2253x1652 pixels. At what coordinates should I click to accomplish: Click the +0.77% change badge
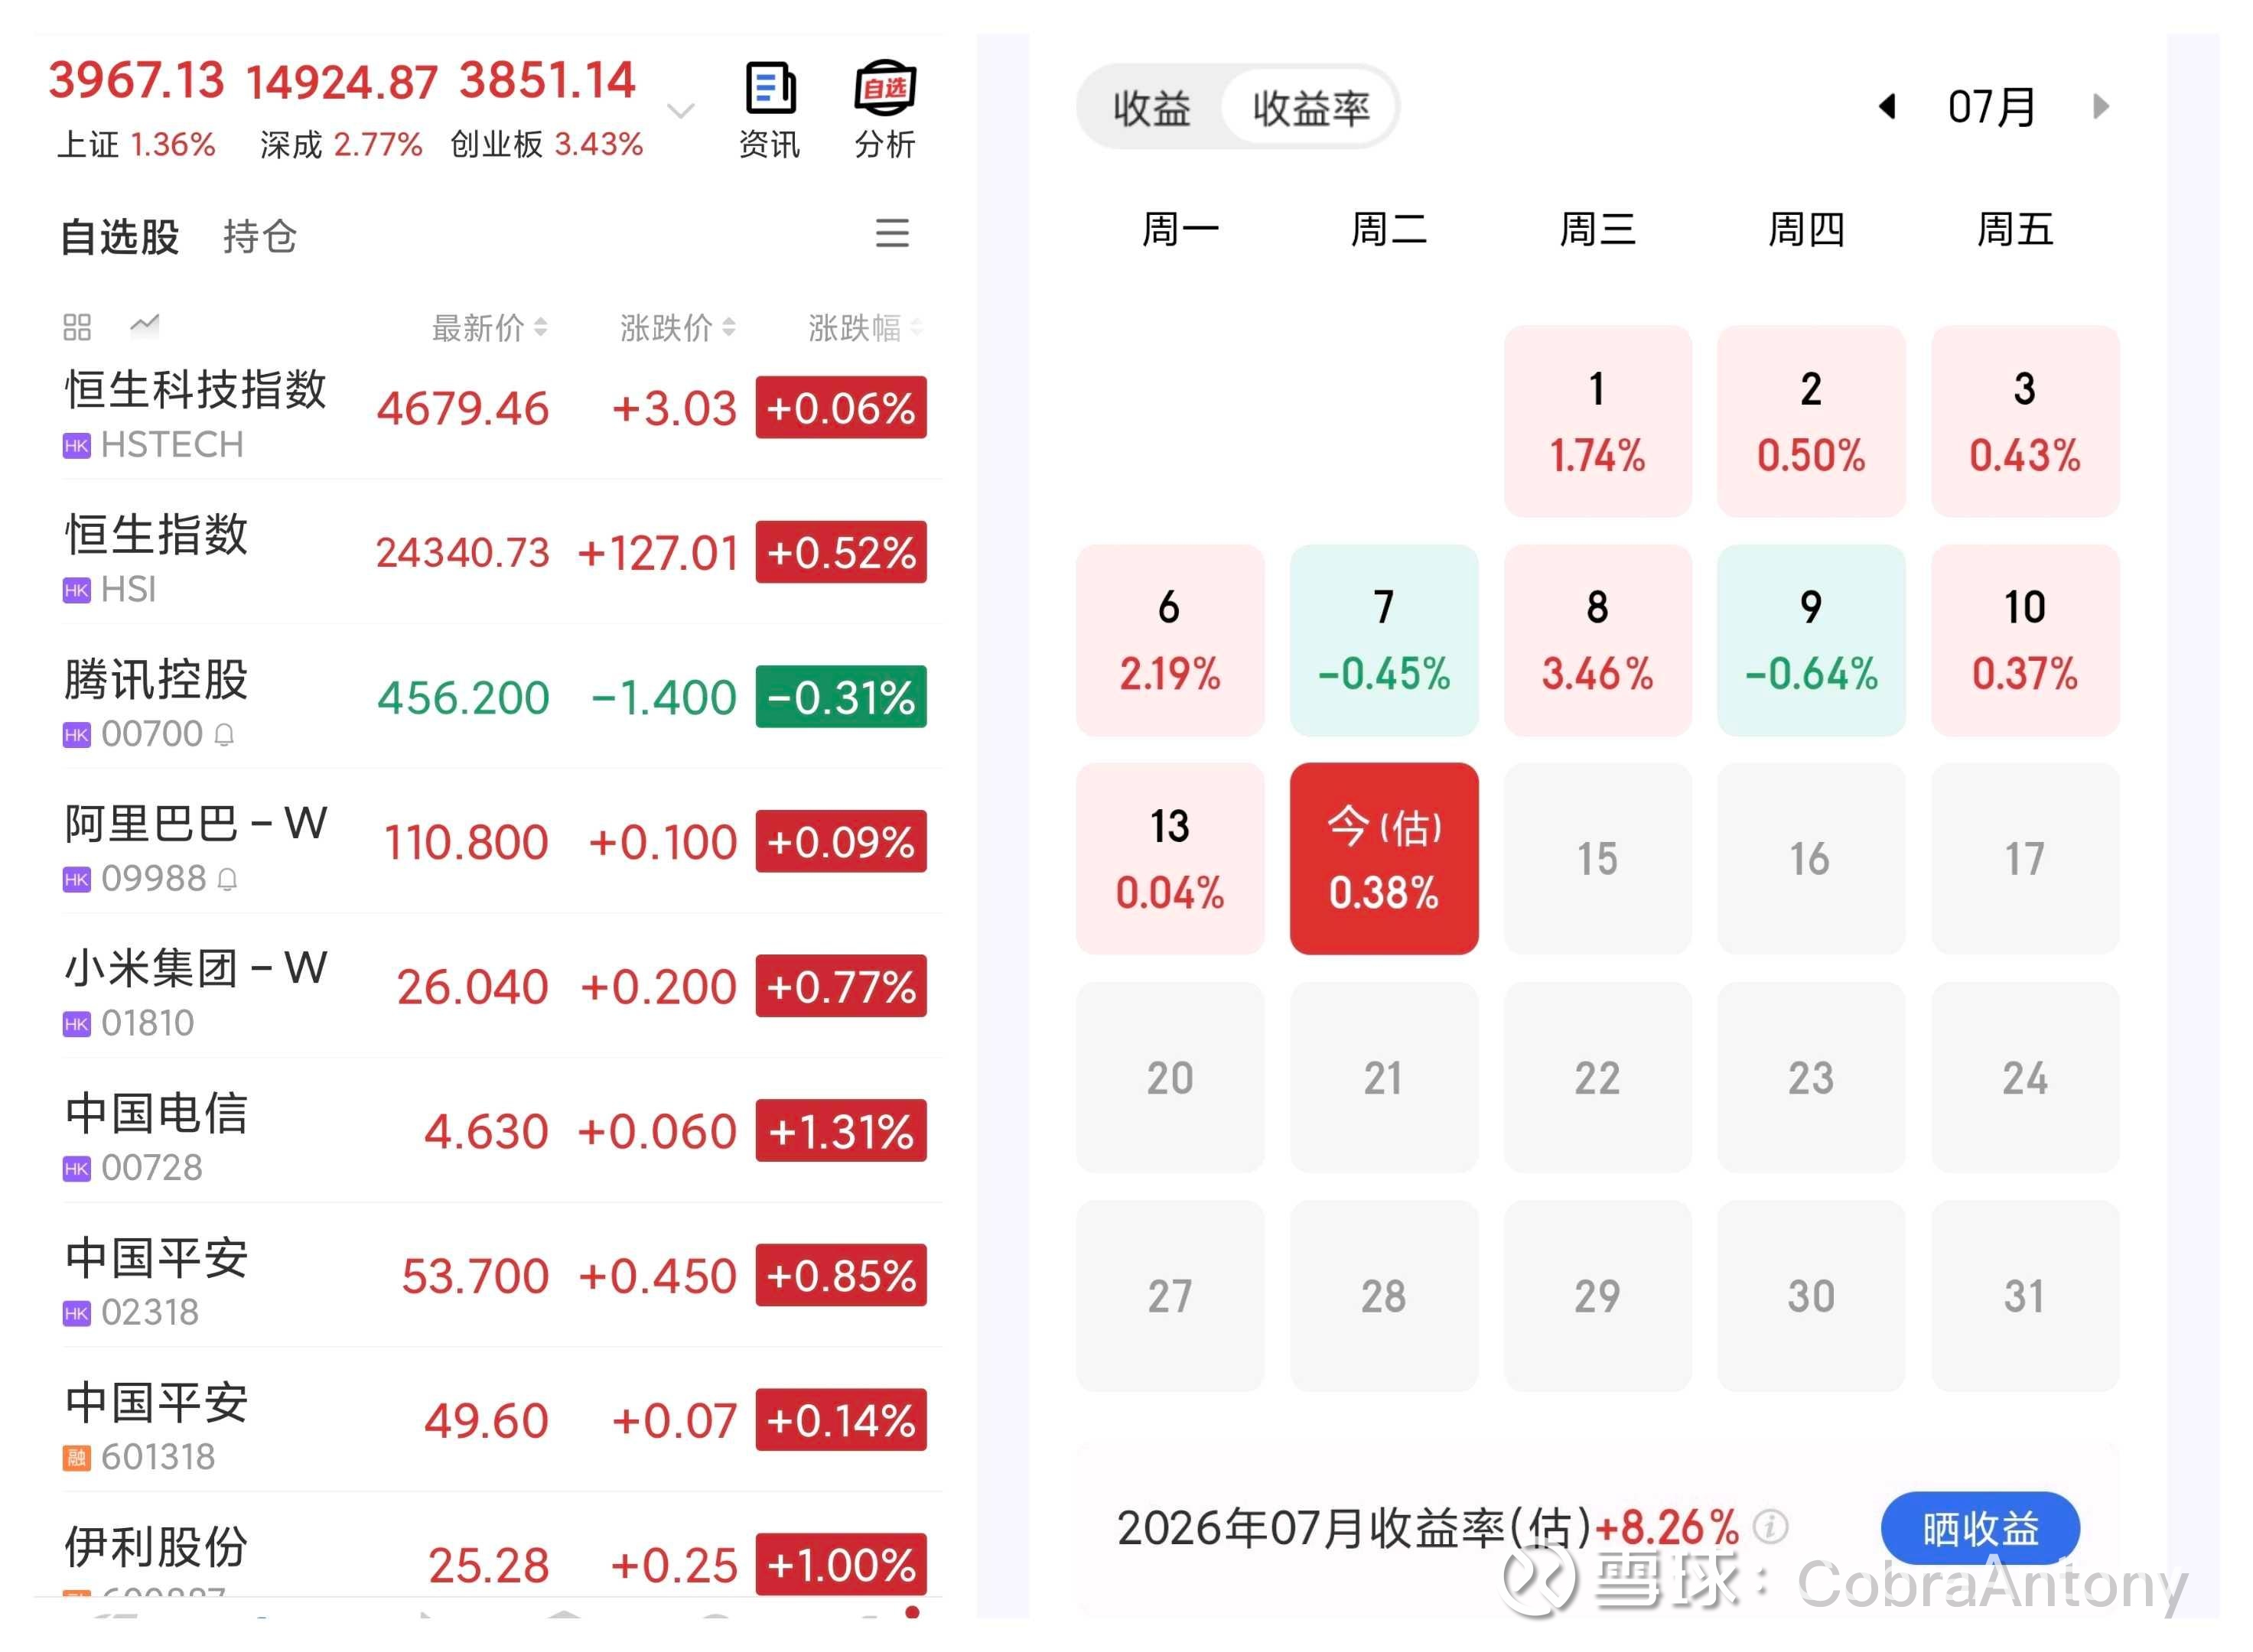click(x=841, y=986)
